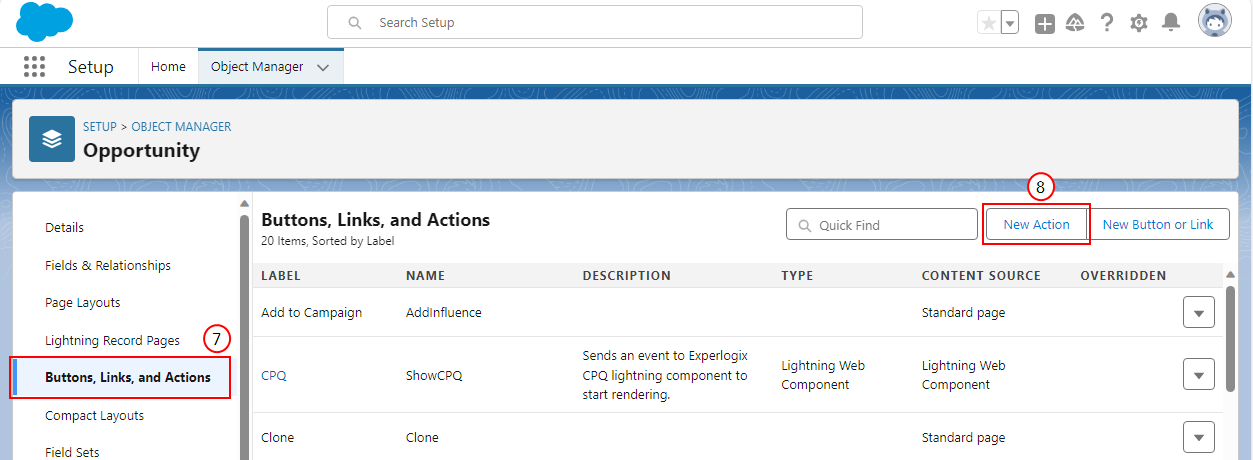Click the search magnifier in Search Setup
Screen dimensions: 1253x460
click(x=354, y=22)
